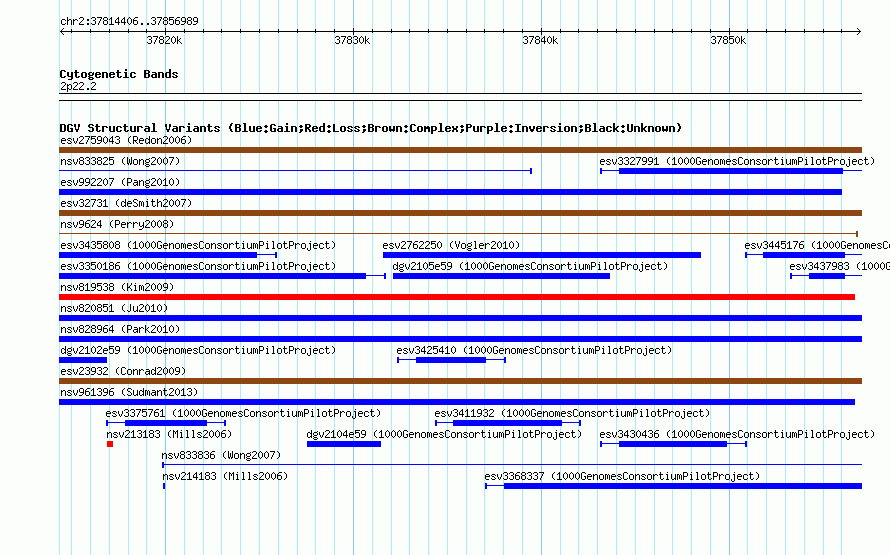The image size is (890, 555).
Task: Click nsv213183 (Mills2006) label
Action: tap(169, 434)
